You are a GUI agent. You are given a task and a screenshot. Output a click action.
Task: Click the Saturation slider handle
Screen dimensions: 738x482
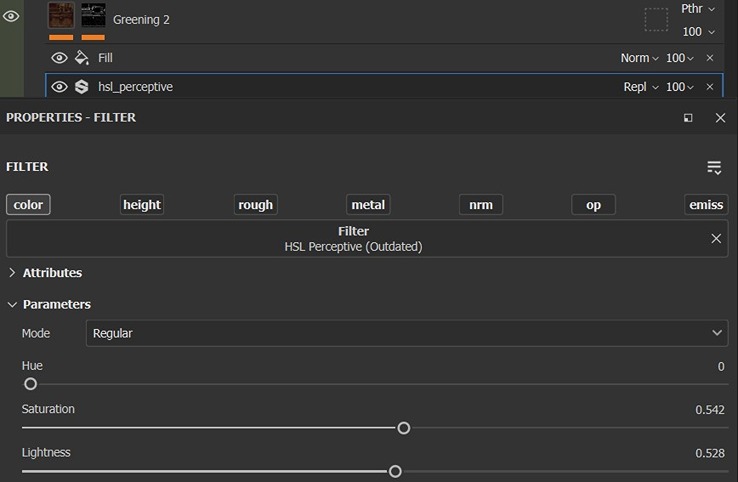click(404, 428)
